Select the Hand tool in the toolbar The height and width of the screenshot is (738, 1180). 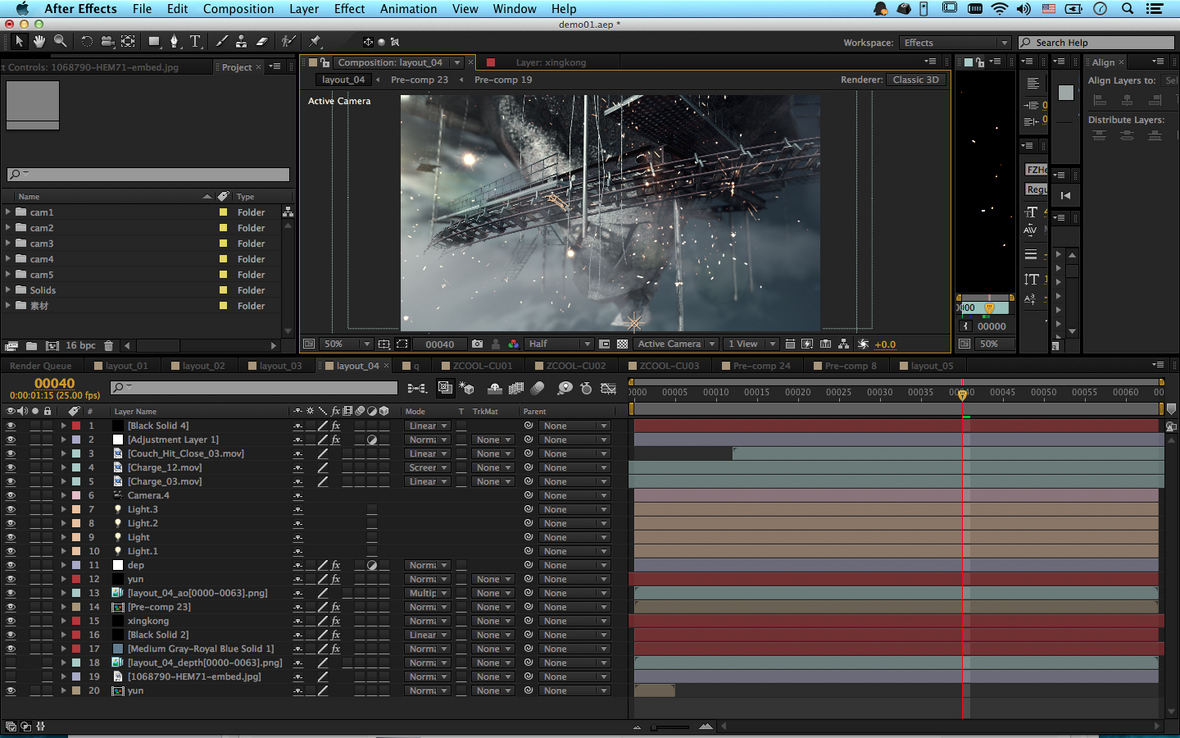40,41
